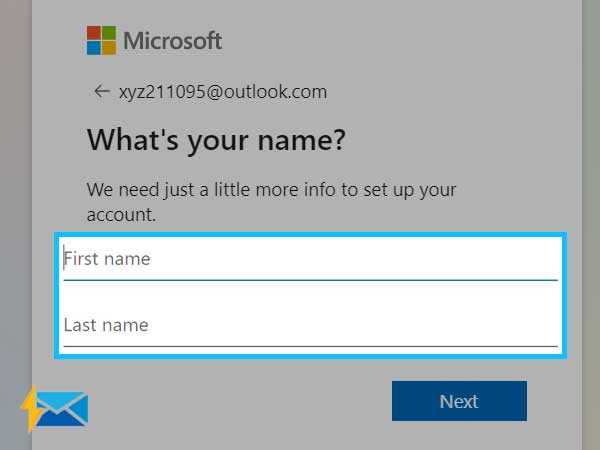Click the green square of Microsoft logo
The image size is (600, 450).
(x=109, y=33)
